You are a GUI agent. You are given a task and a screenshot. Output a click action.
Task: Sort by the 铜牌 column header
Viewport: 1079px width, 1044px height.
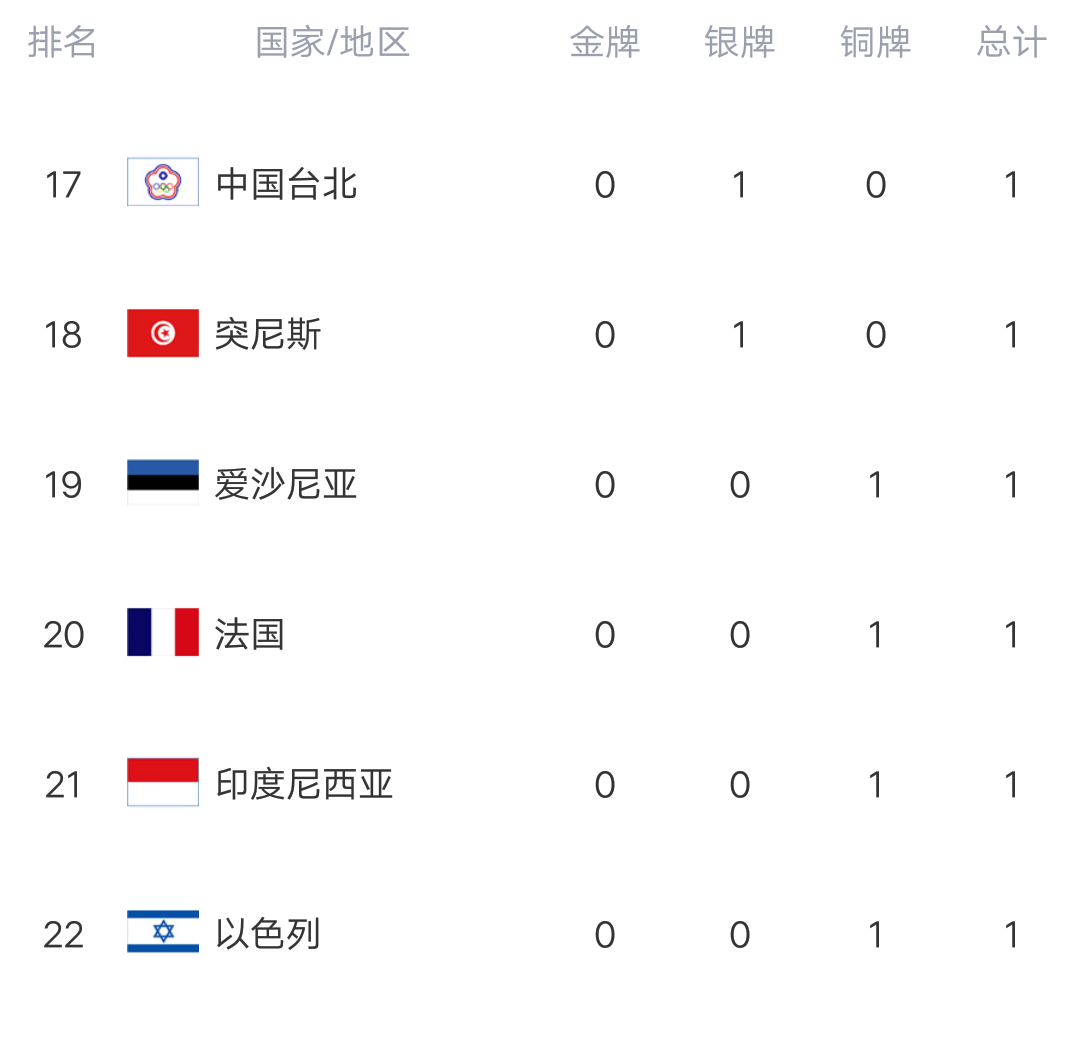click(x=875, y=43)
